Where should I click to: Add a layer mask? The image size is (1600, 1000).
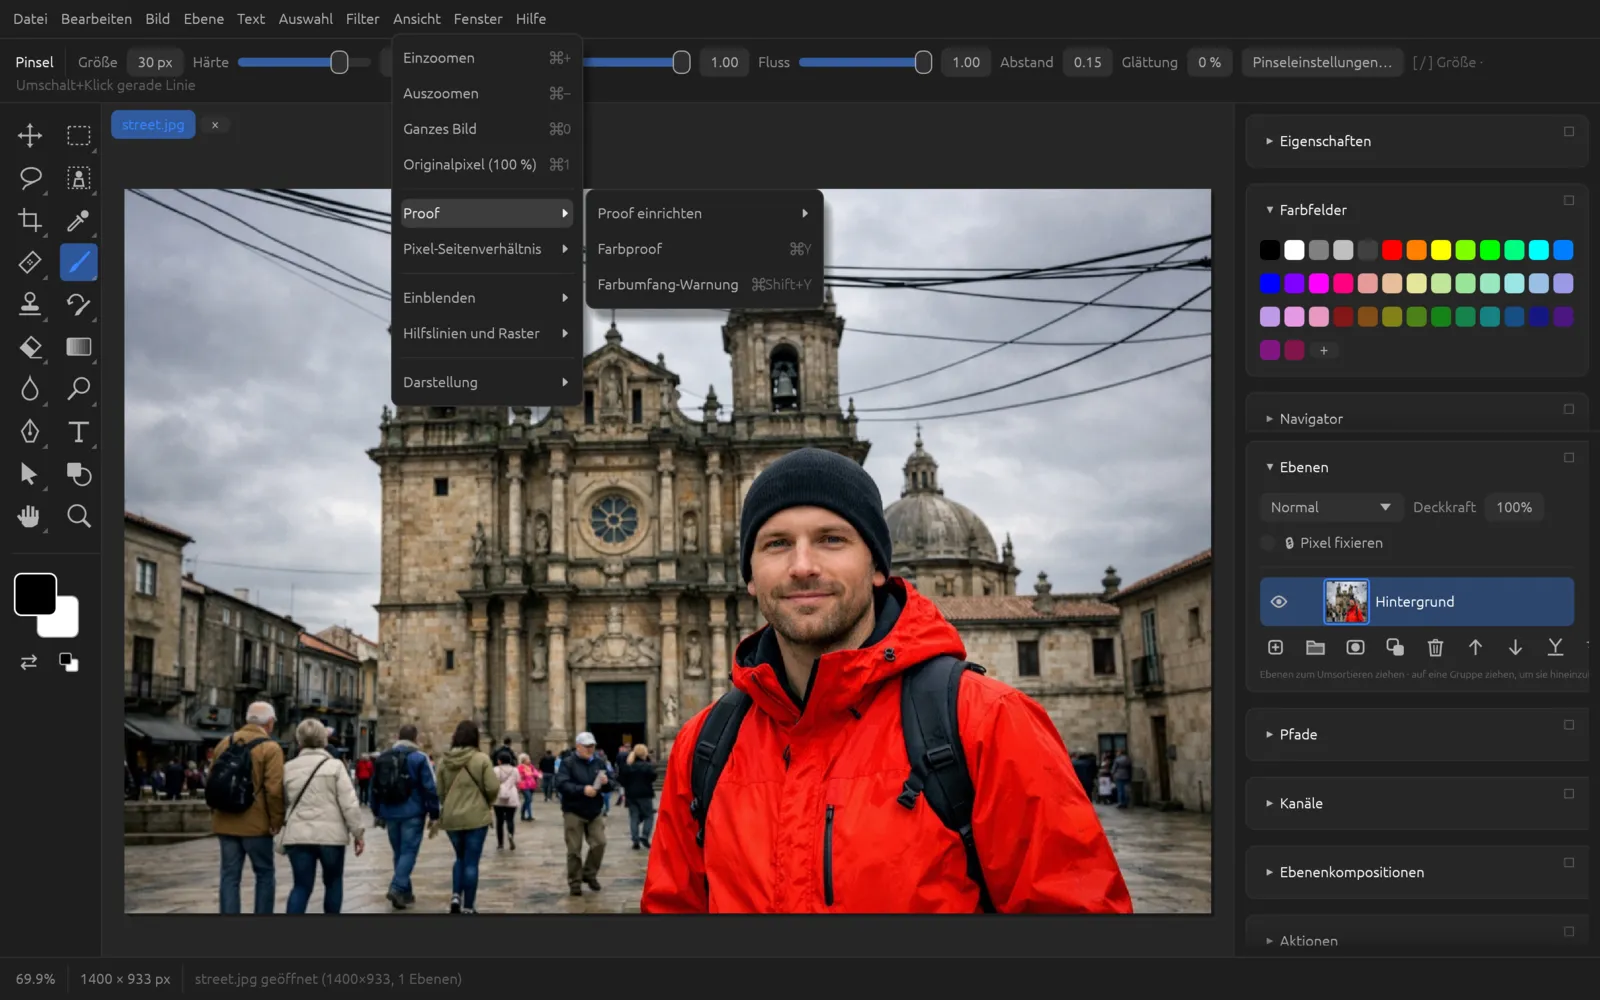click(x=1355, y=648)
